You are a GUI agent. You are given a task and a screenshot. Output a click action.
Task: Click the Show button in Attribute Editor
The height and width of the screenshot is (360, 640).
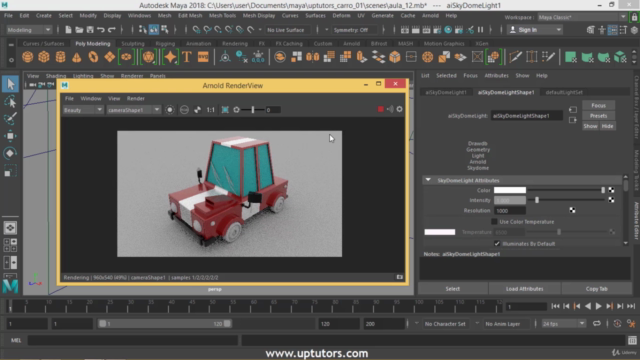(590, 126)
